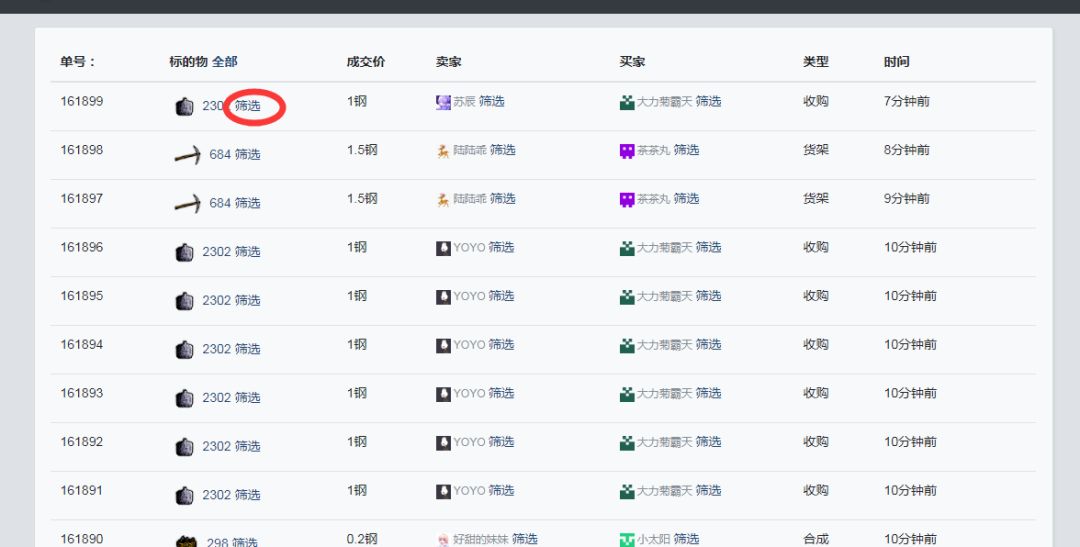
Task: Click the item 2302 icon in order 161892
Action: coord(184,447)
